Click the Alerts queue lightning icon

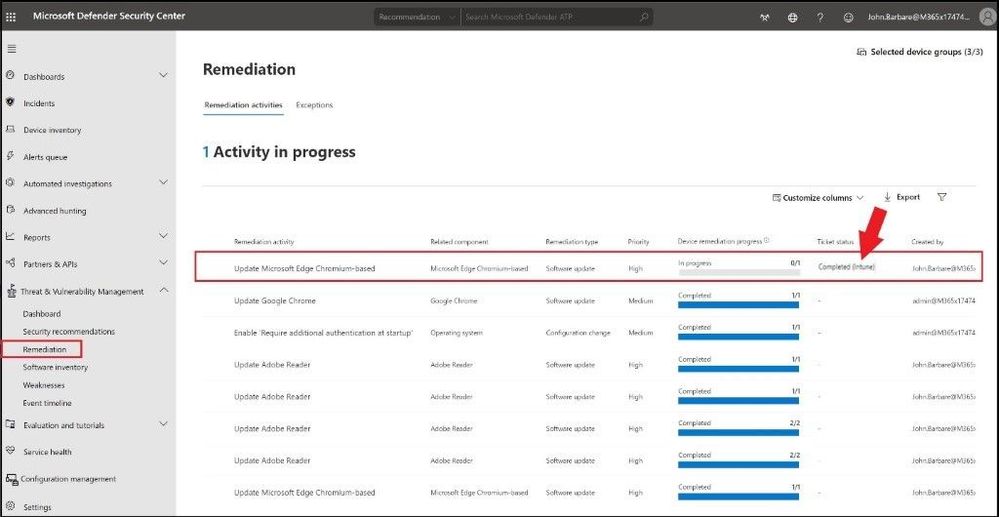[10, 156]
